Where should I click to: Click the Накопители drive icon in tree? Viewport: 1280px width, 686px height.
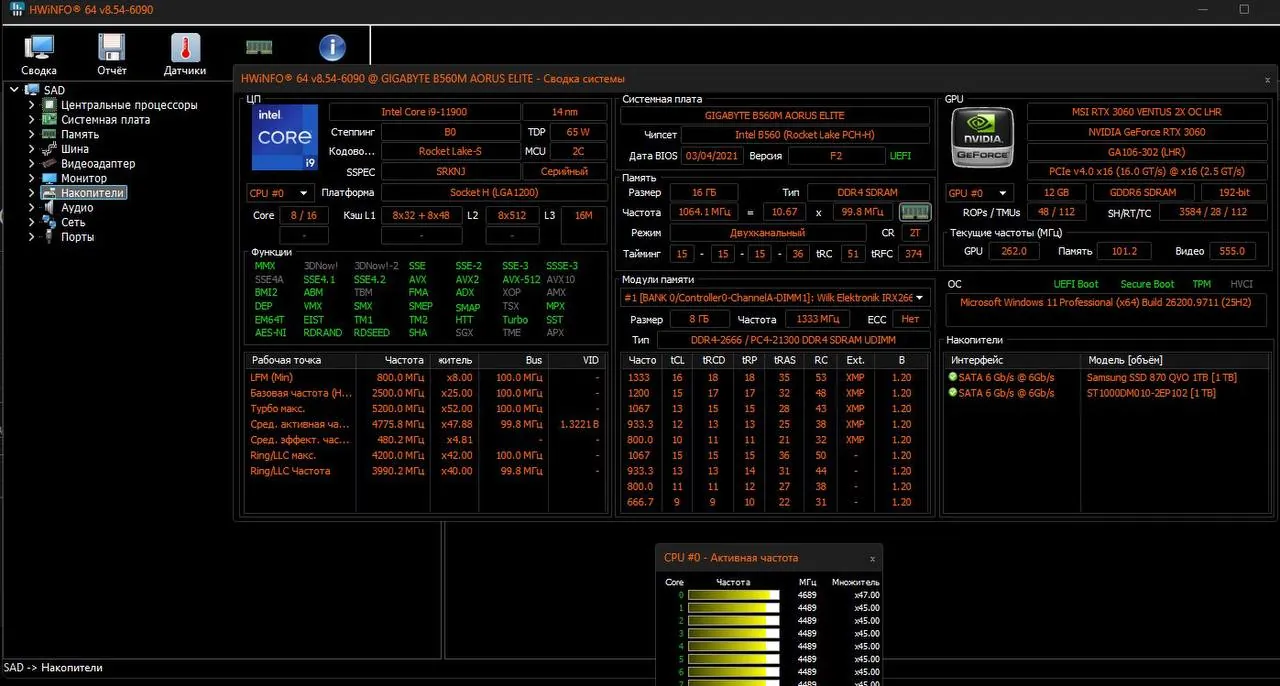pos(48,193)
